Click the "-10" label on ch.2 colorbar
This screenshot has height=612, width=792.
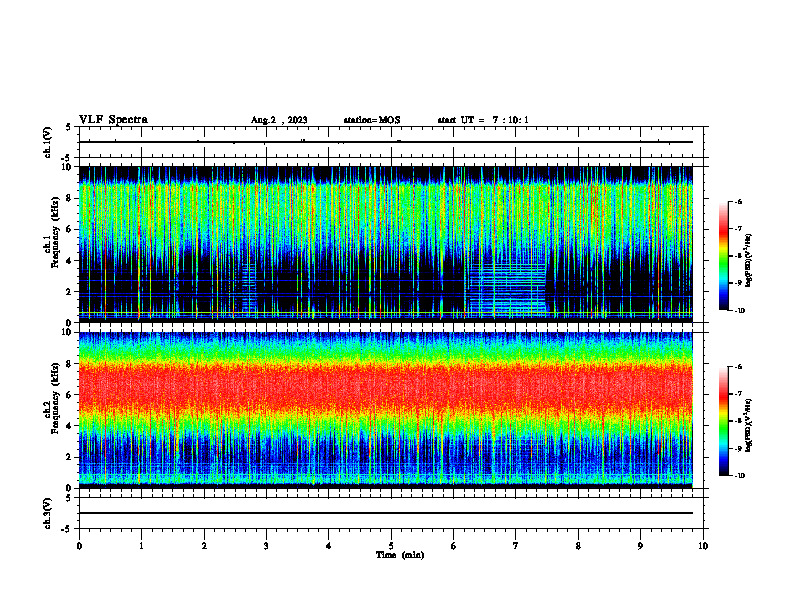(x=739, y=476)
